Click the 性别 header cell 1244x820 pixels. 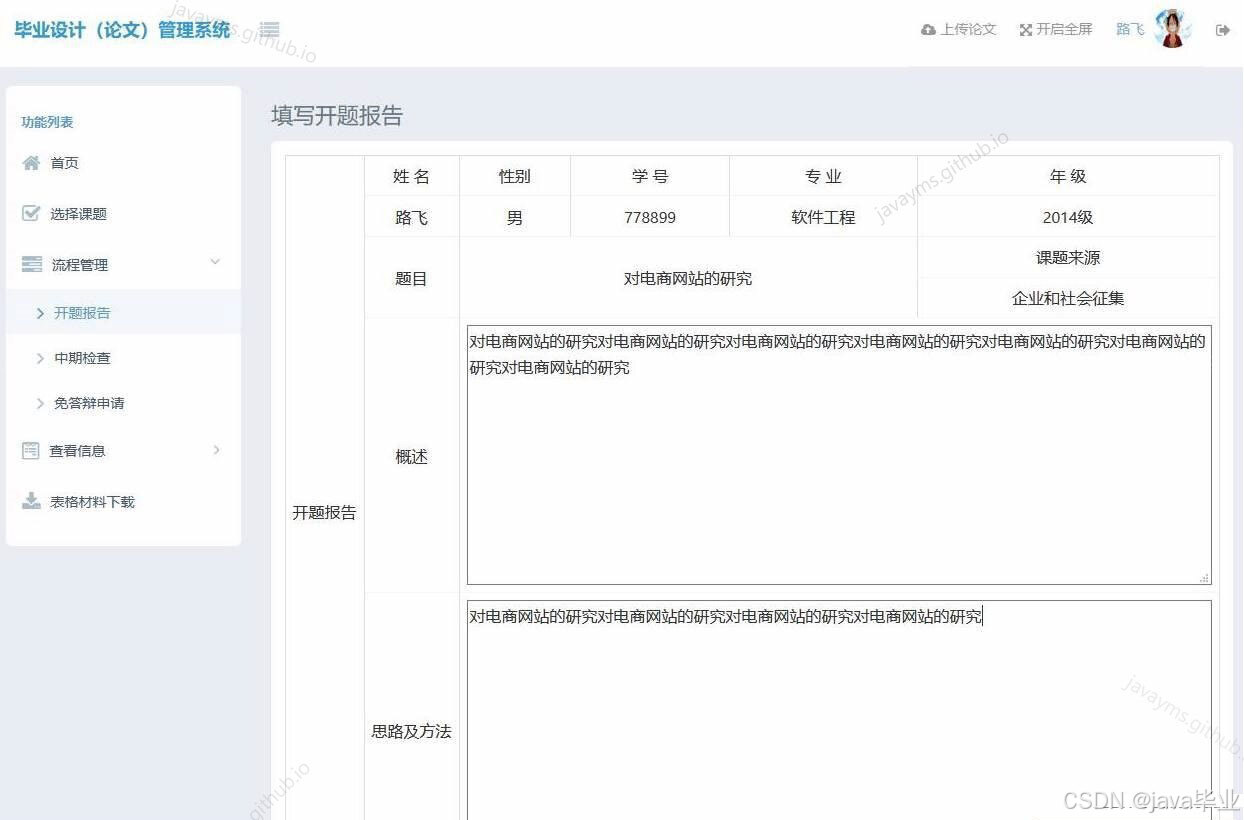pyautogui.click(x=515, y=176)
